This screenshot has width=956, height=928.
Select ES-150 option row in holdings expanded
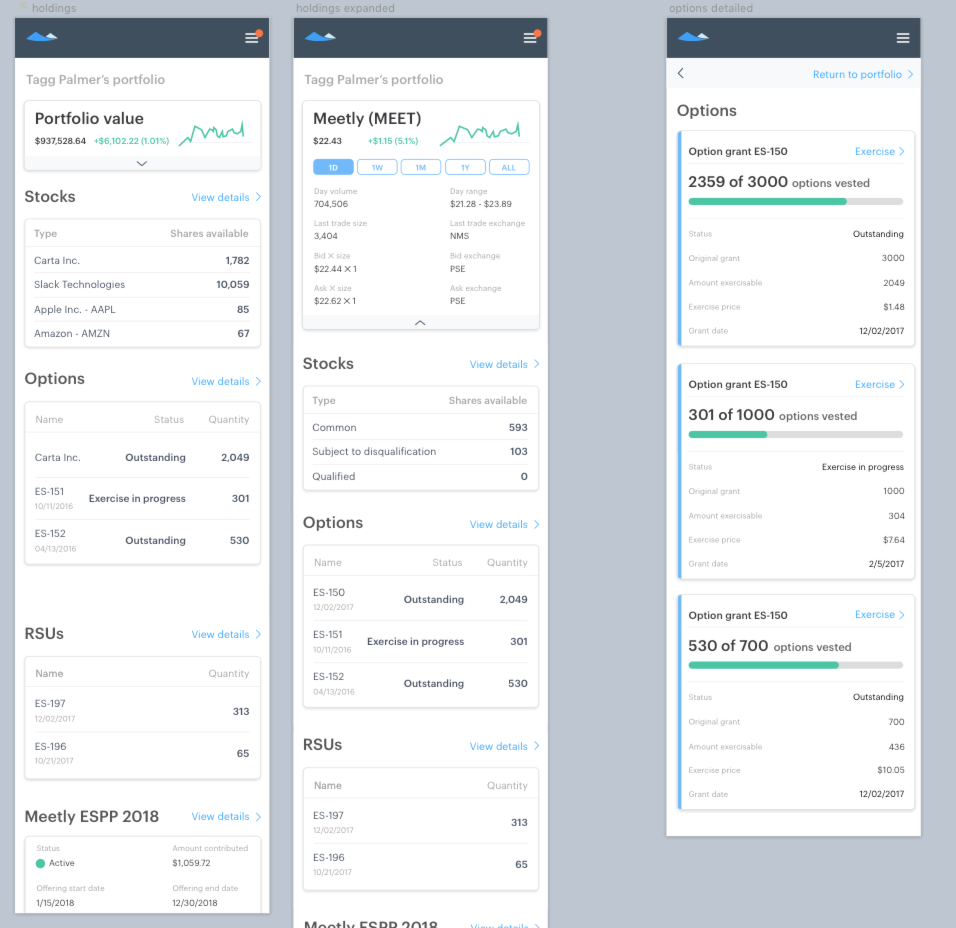coord(420,599)
